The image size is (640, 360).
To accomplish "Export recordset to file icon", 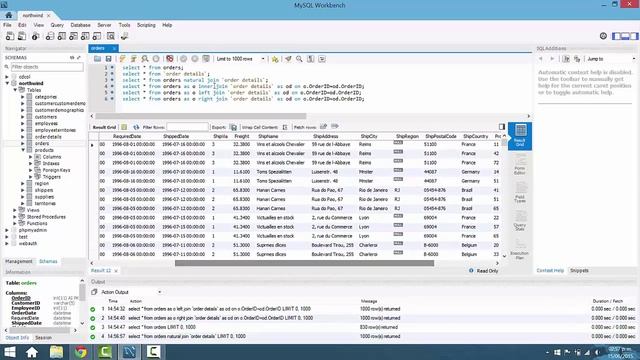I will click(233, 127).
